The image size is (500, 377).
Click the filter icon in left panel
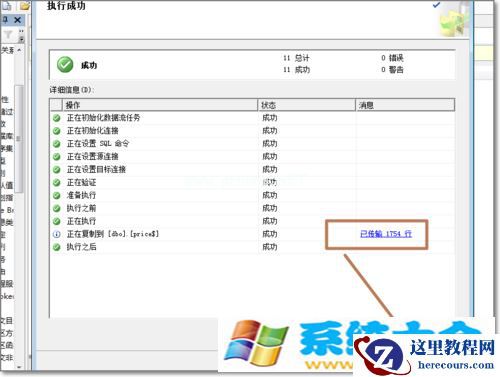pos(8,34)
